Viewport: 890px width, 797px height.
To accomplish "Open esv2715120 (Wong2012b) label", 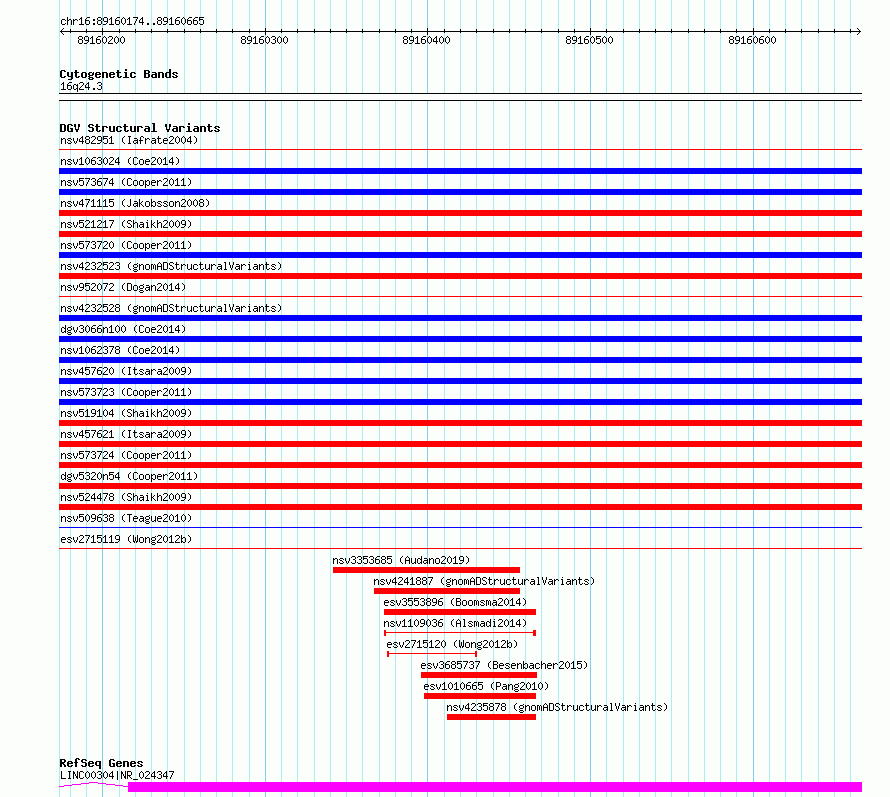I will [x=452, y=644].
